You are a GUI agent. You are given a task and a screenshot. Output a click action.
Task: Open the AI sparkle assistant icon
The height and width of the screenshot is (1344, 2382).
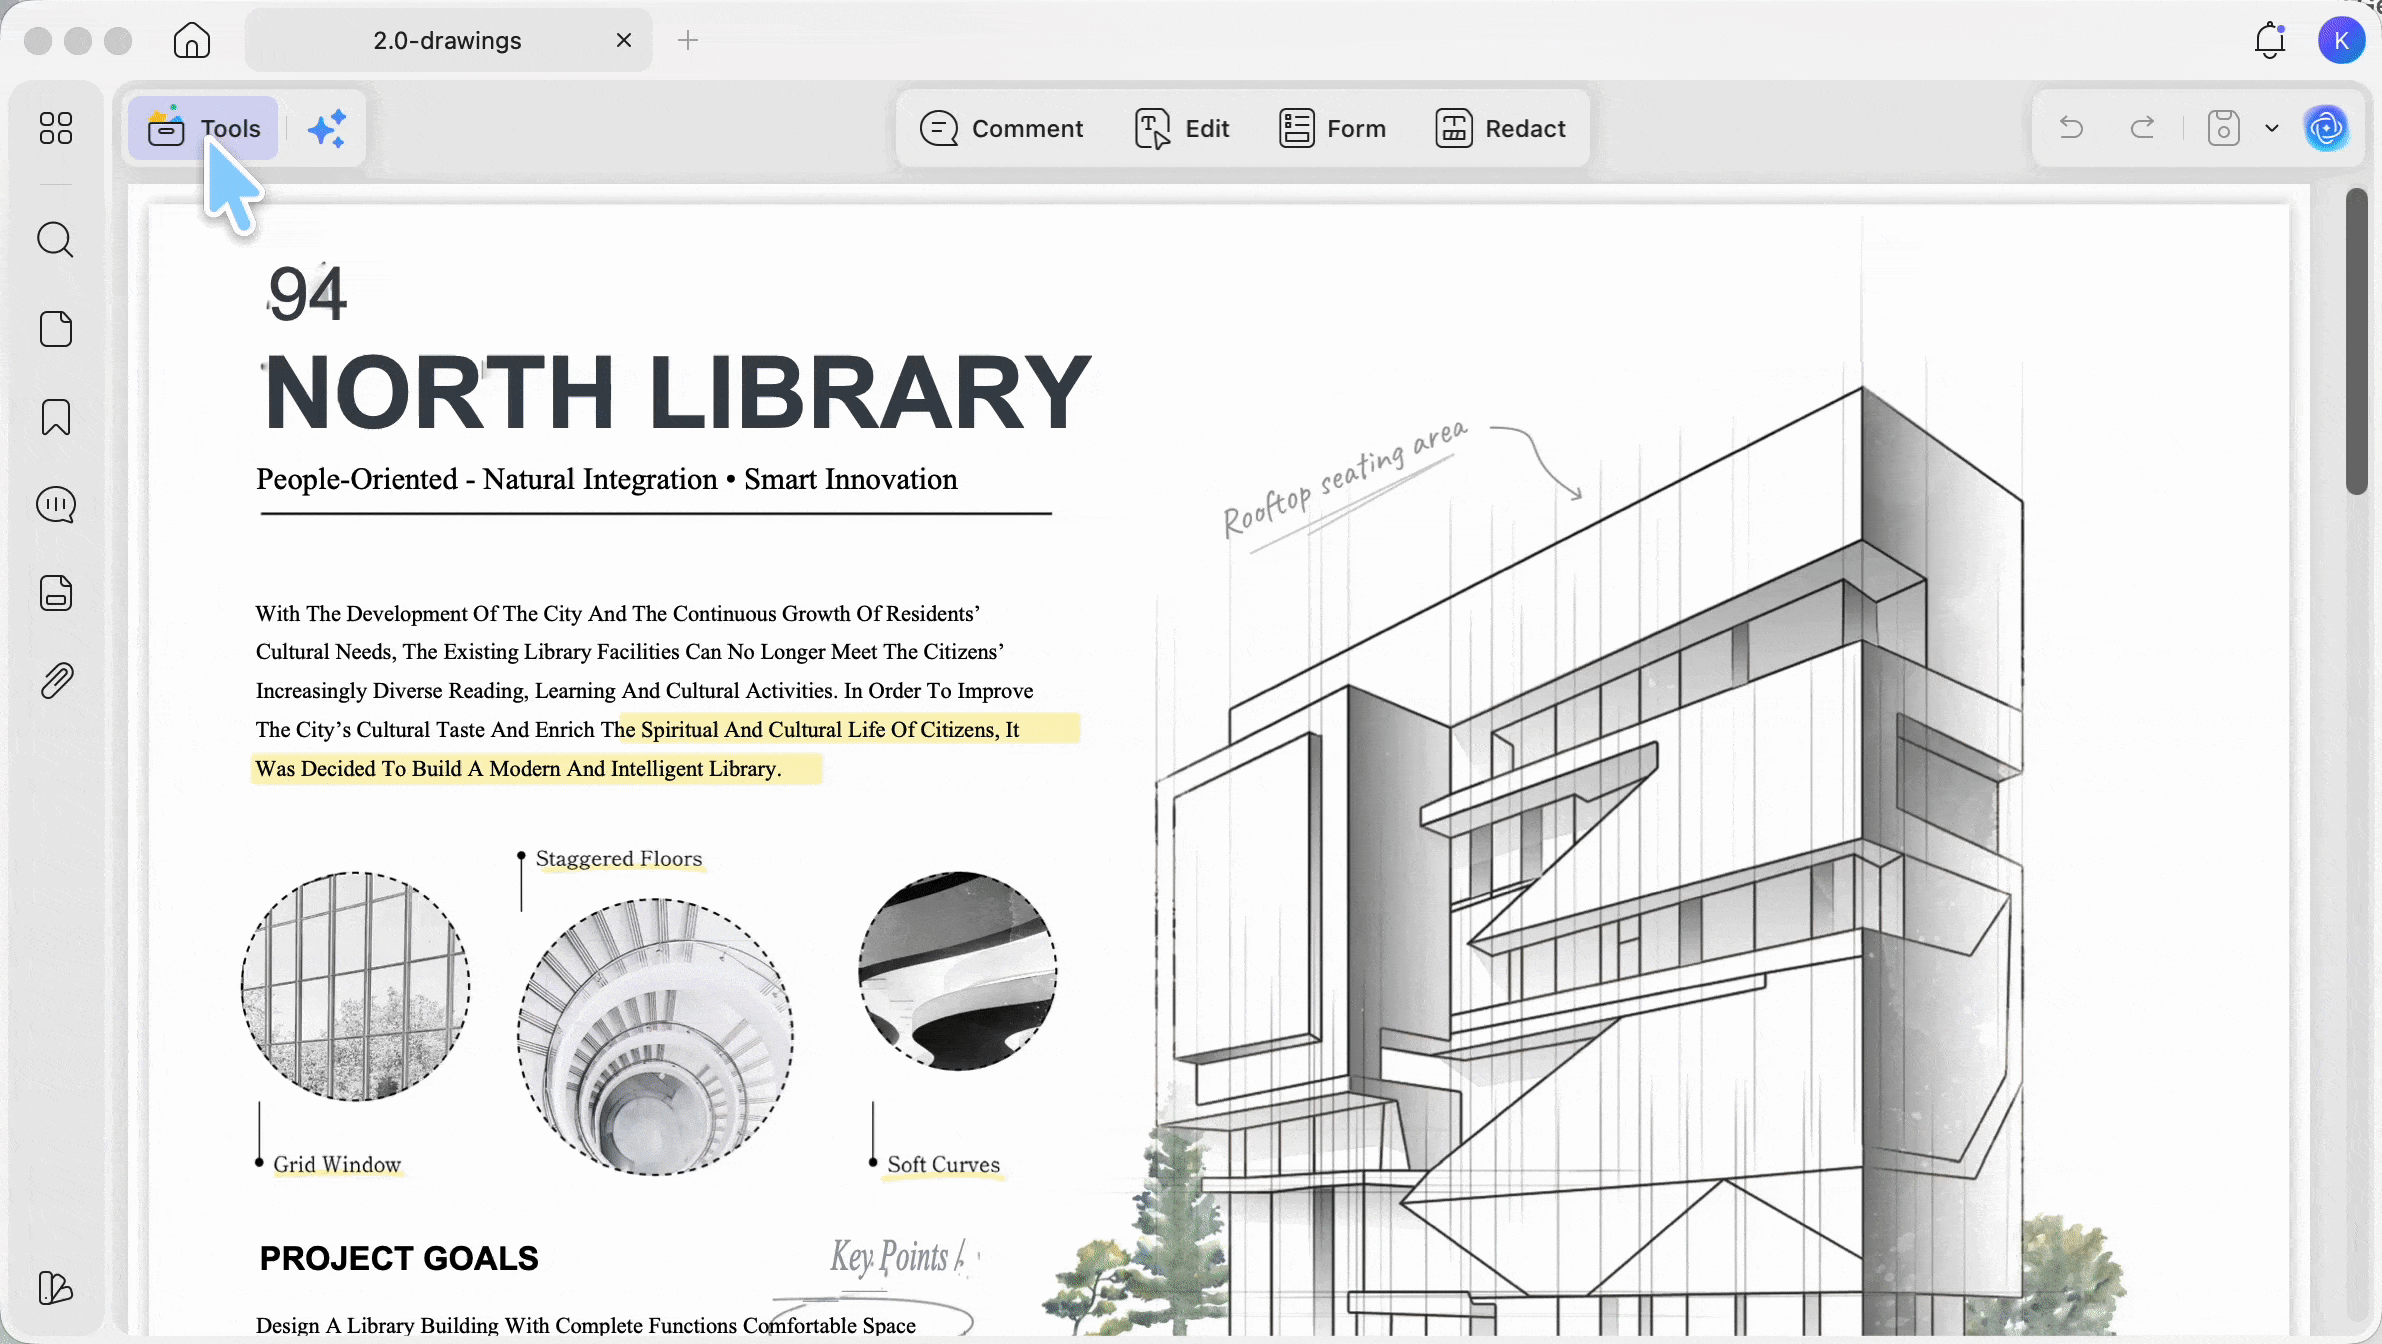(x=327, y=129)
